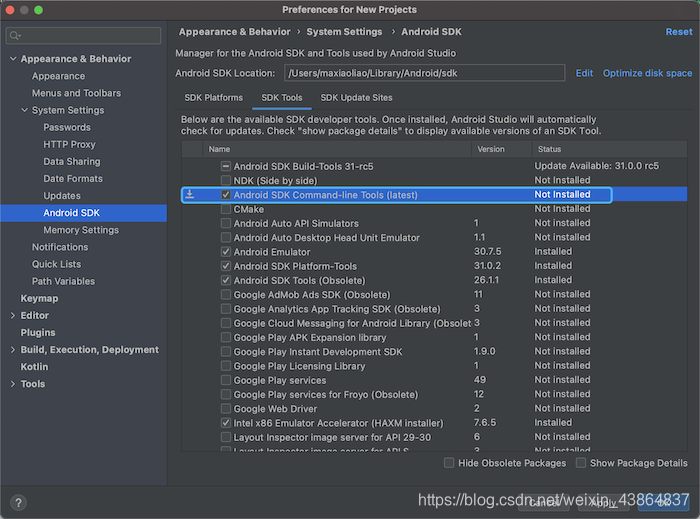Uncheck Android SDK Platform-Tools checkbox
Screen dimensions: 700x519
coord(226,266)
